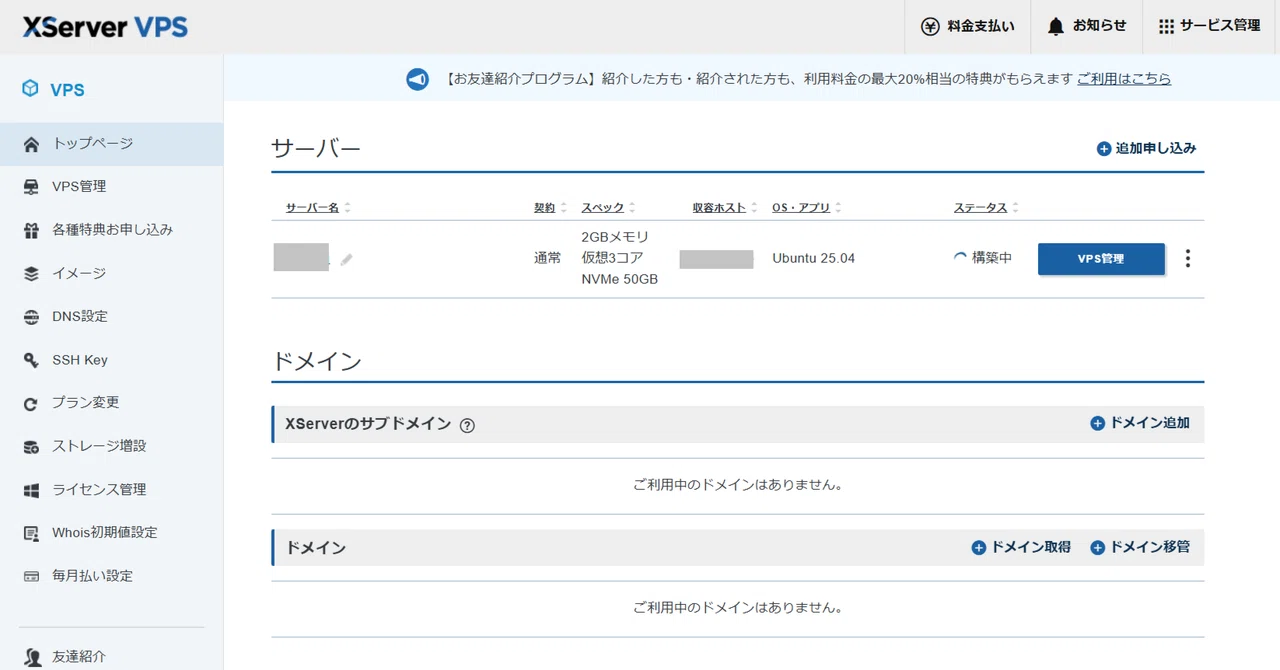Viewport: 1280px width, 670px height.
Task: Click the 通常 contract cell
Action: 548,258
